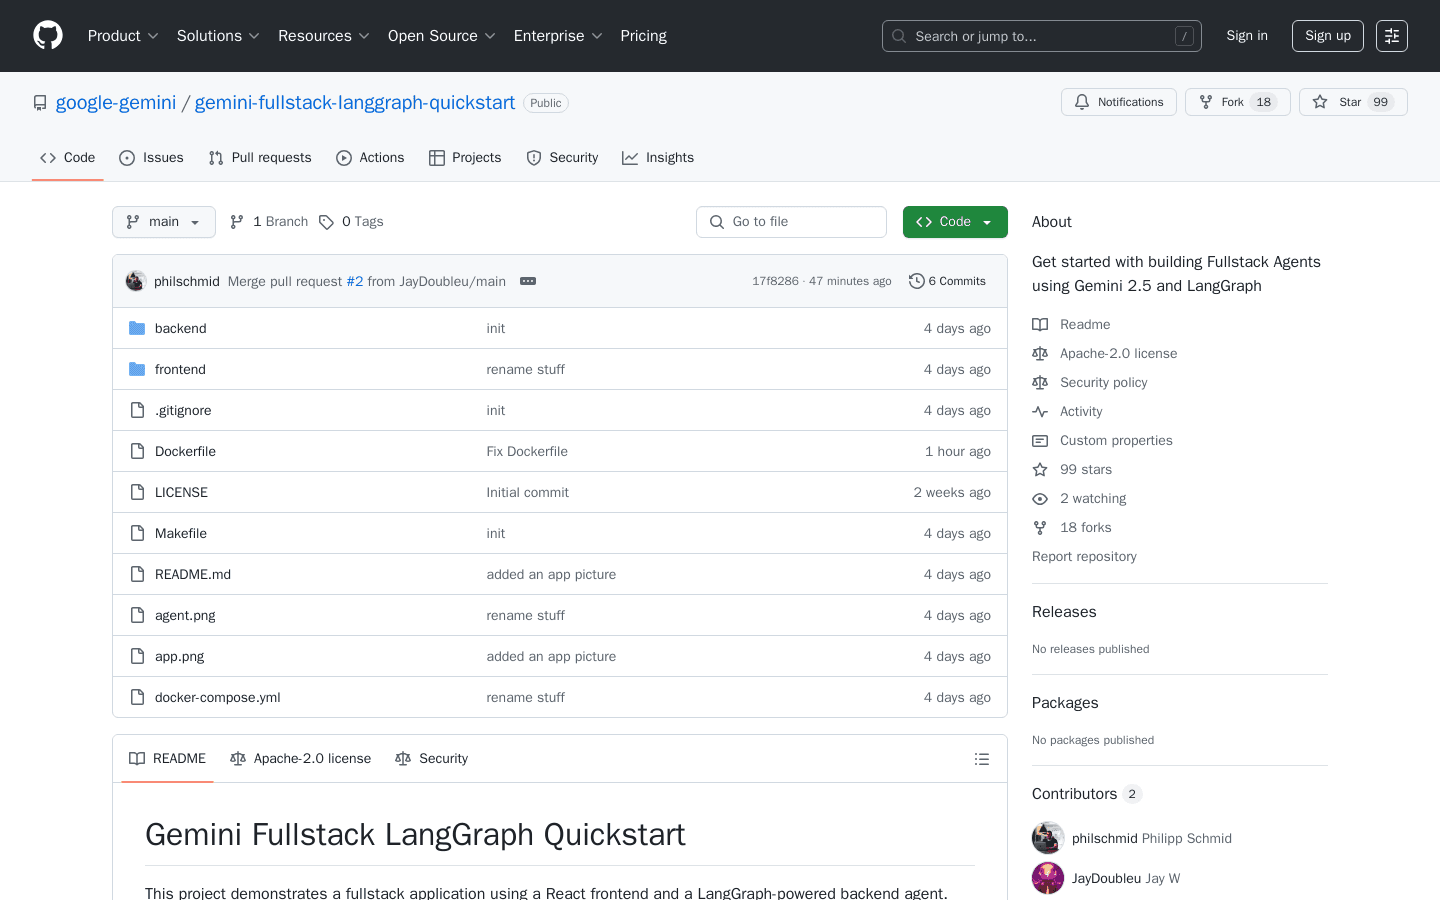
Task: Click the watching eye icon in About
Action: coord(1039,498)
